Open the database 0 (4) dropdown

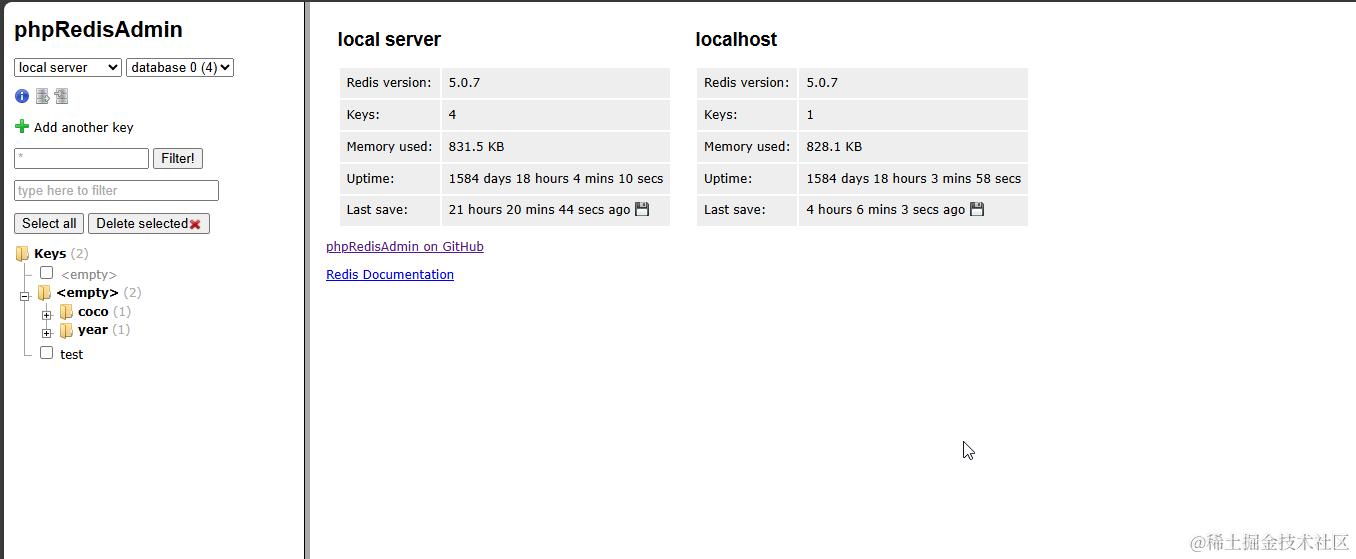click(x=180, y=67)
